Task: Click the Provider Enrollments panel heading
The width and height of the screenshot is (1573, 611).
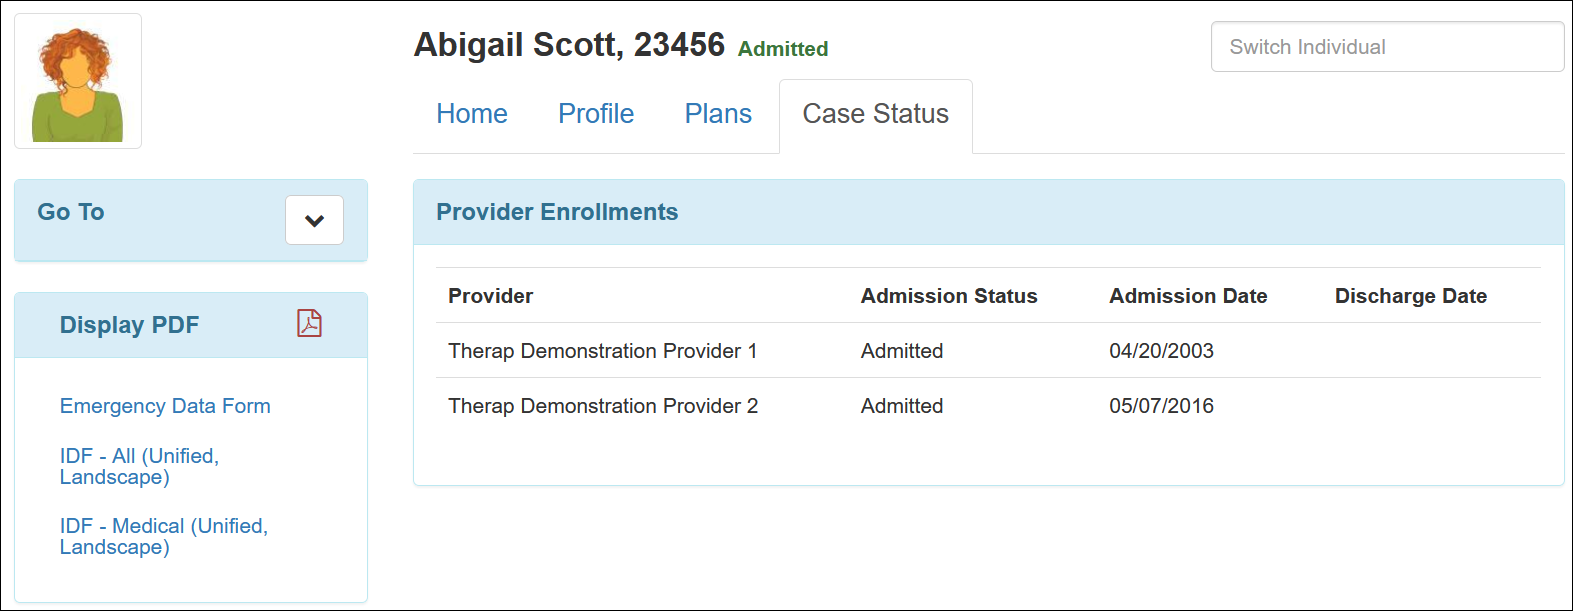Action: (x=557, y=212)
